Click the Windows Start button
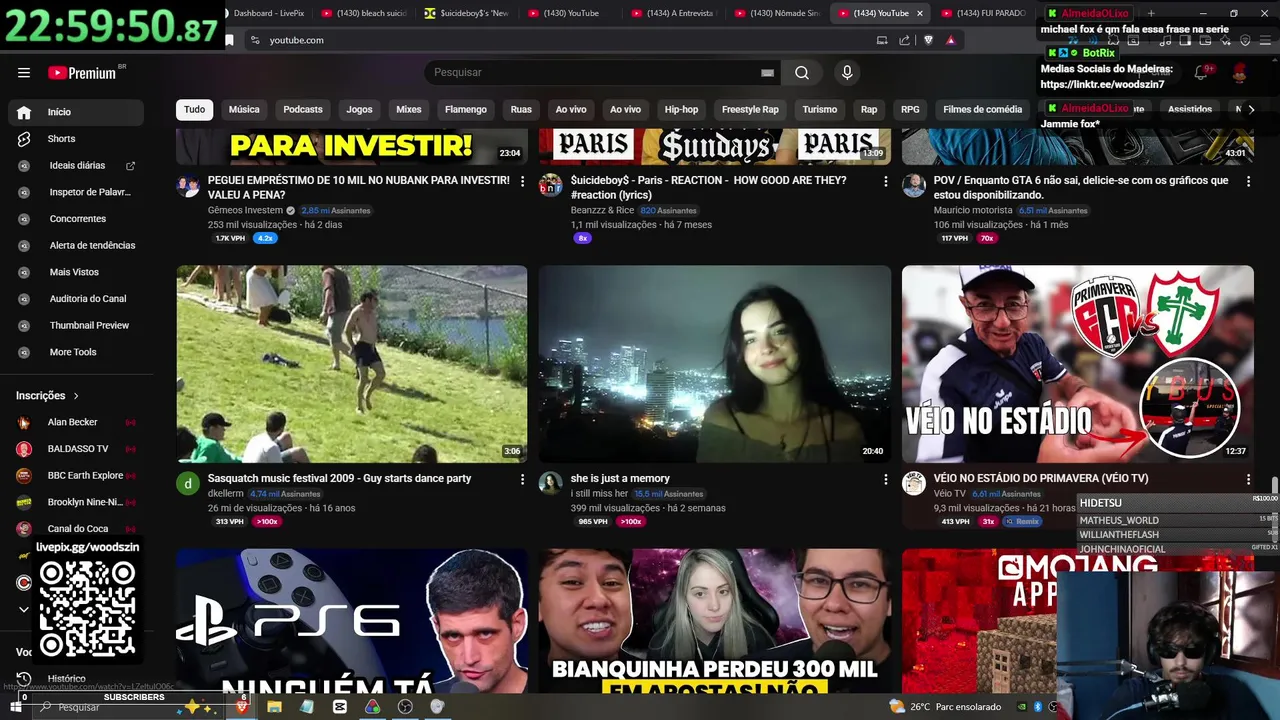The width and height of the screenshot is (1280, 720). coord(16,706)
